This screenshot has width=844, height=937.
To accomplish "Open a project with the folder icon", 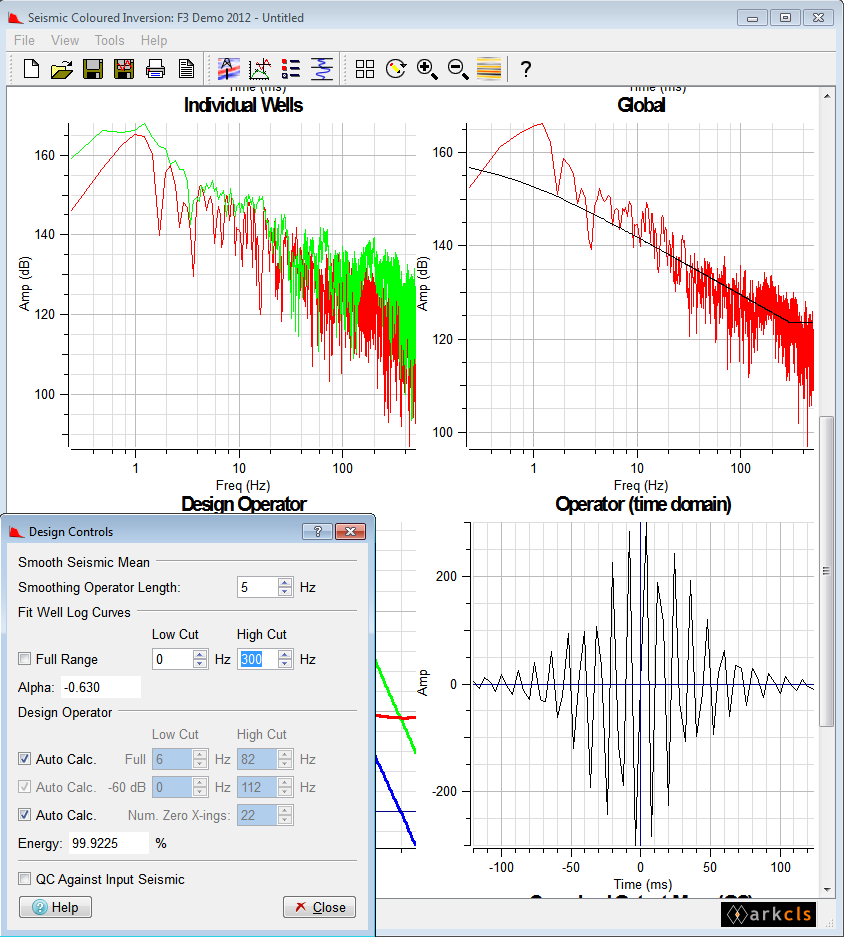I will pyautogui.click(x=62, y=69).
